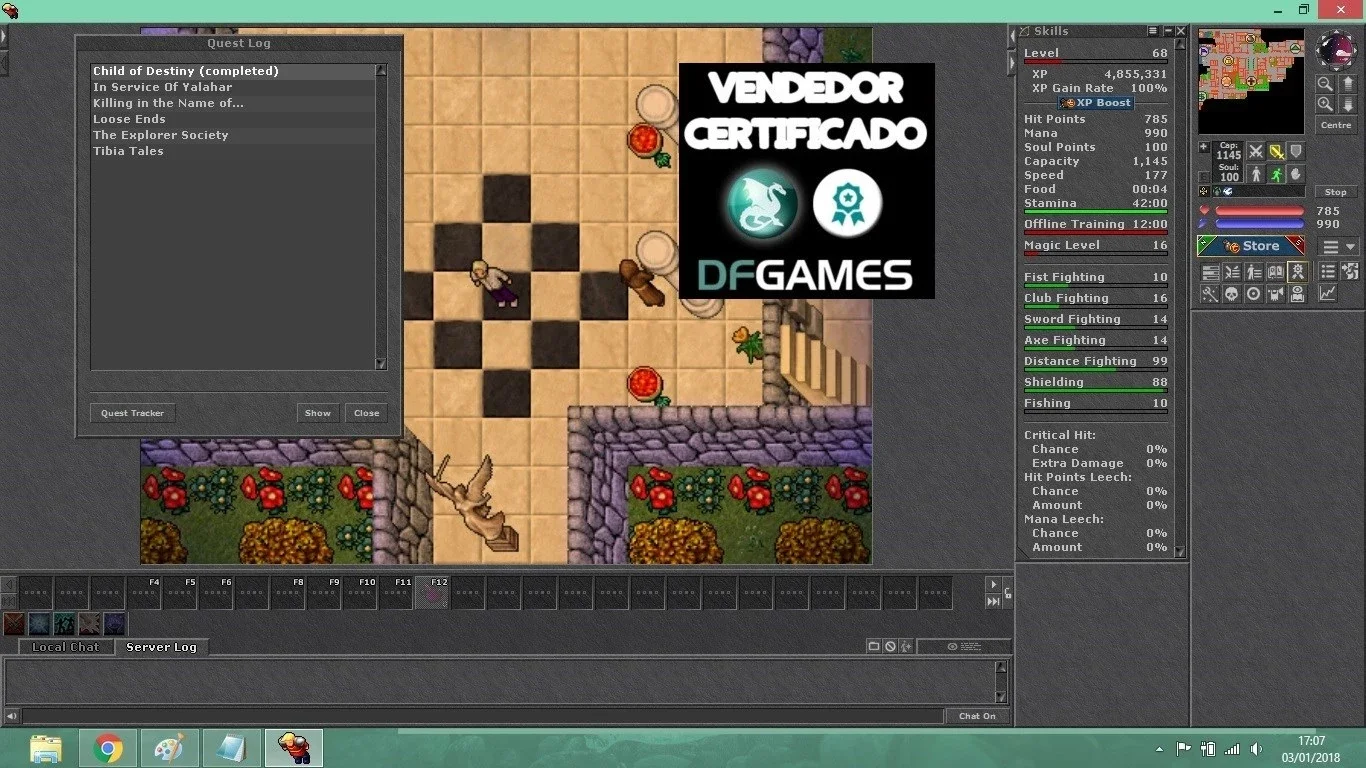Click the ignore-list icon above the chat console
The height and width of the screenshot is (768, 1366).
click(x=890, y=647)
